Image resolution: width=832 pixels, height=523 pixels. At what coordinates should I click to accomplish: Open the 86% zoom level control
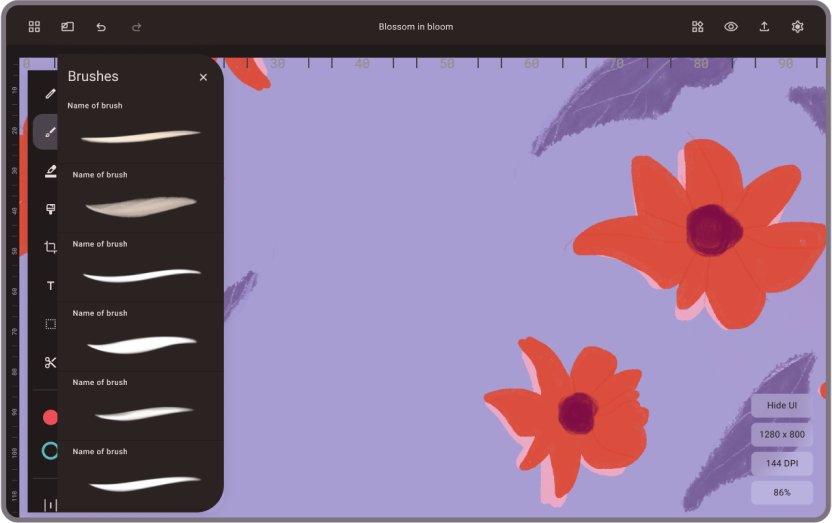pos(781,492)
